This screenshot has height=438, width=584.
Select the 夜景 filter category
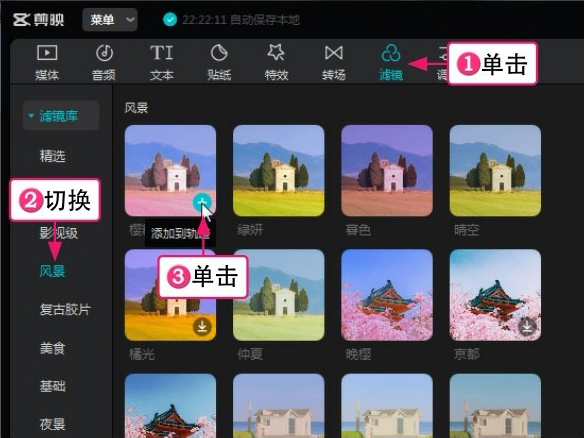click(53, 424)
